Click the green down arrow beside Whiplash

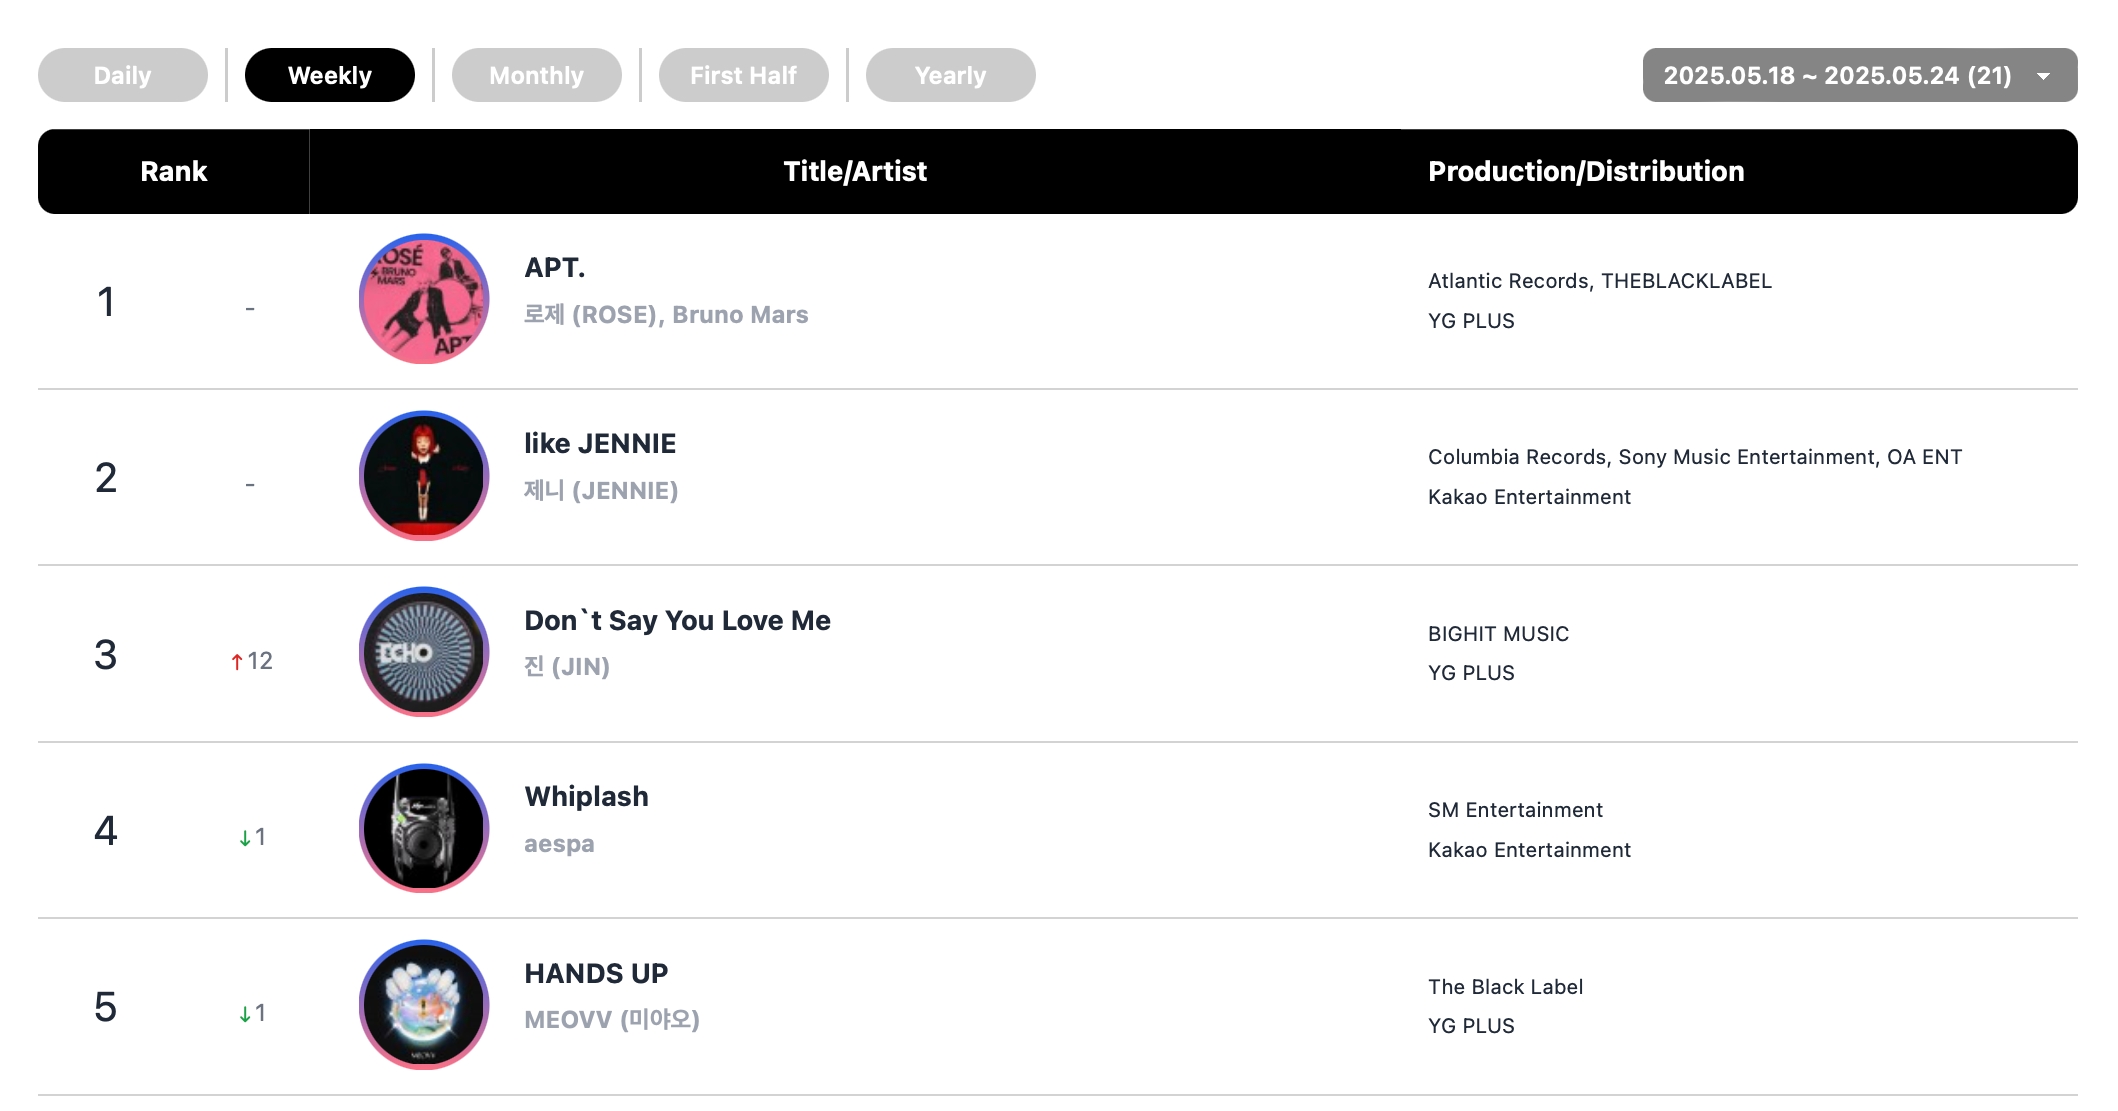coord(245,838)
